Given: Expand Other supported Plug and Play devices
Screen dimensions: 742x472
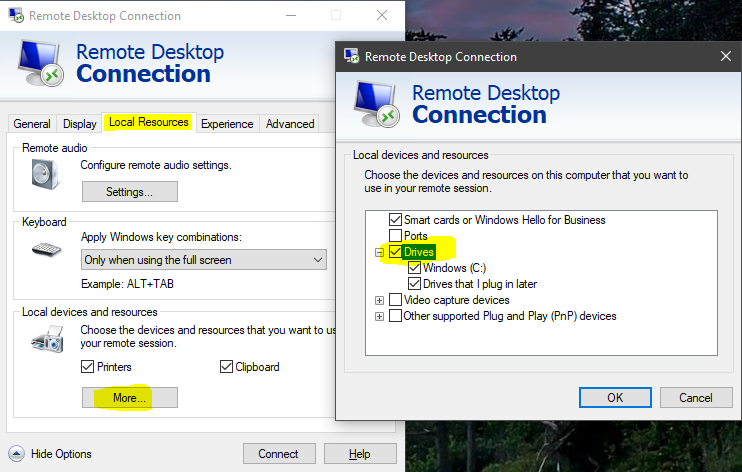Looking at the screenshot, I should 379,316.
